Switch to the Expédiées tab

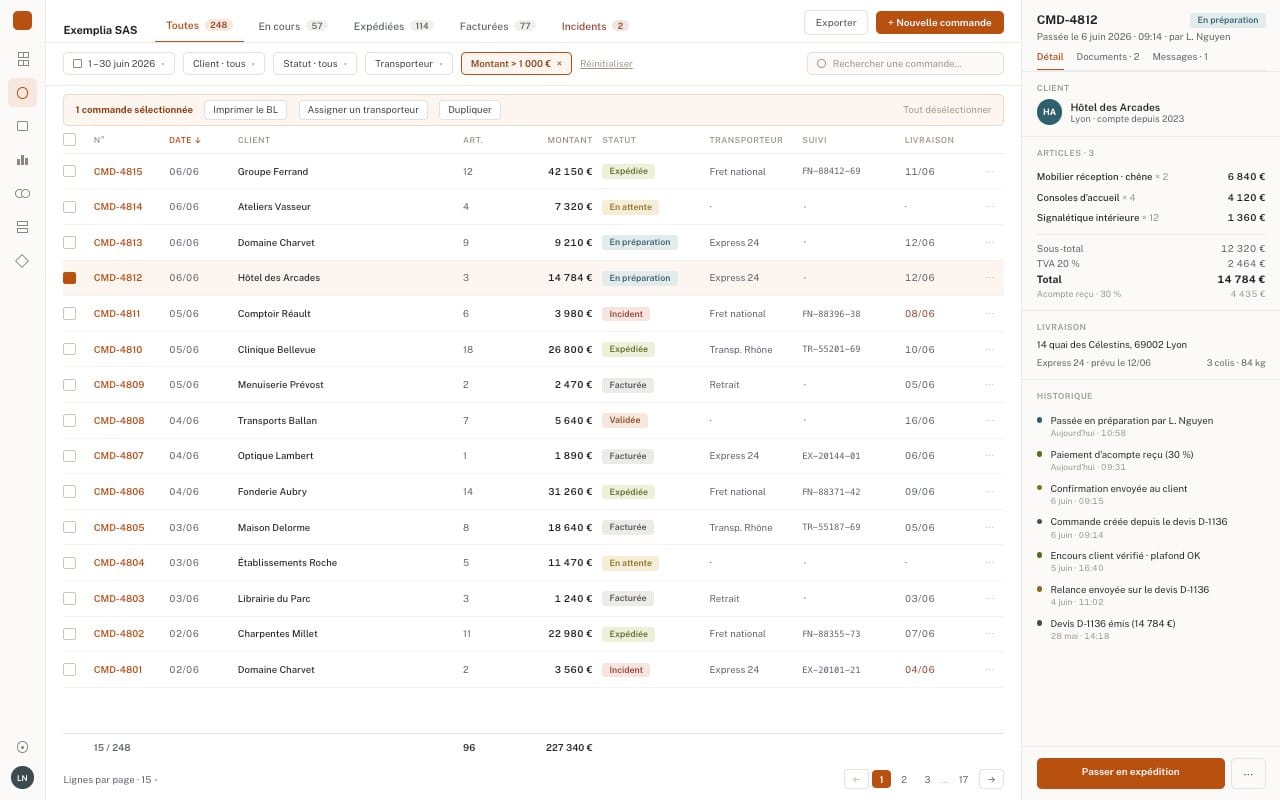coord(393,26)
